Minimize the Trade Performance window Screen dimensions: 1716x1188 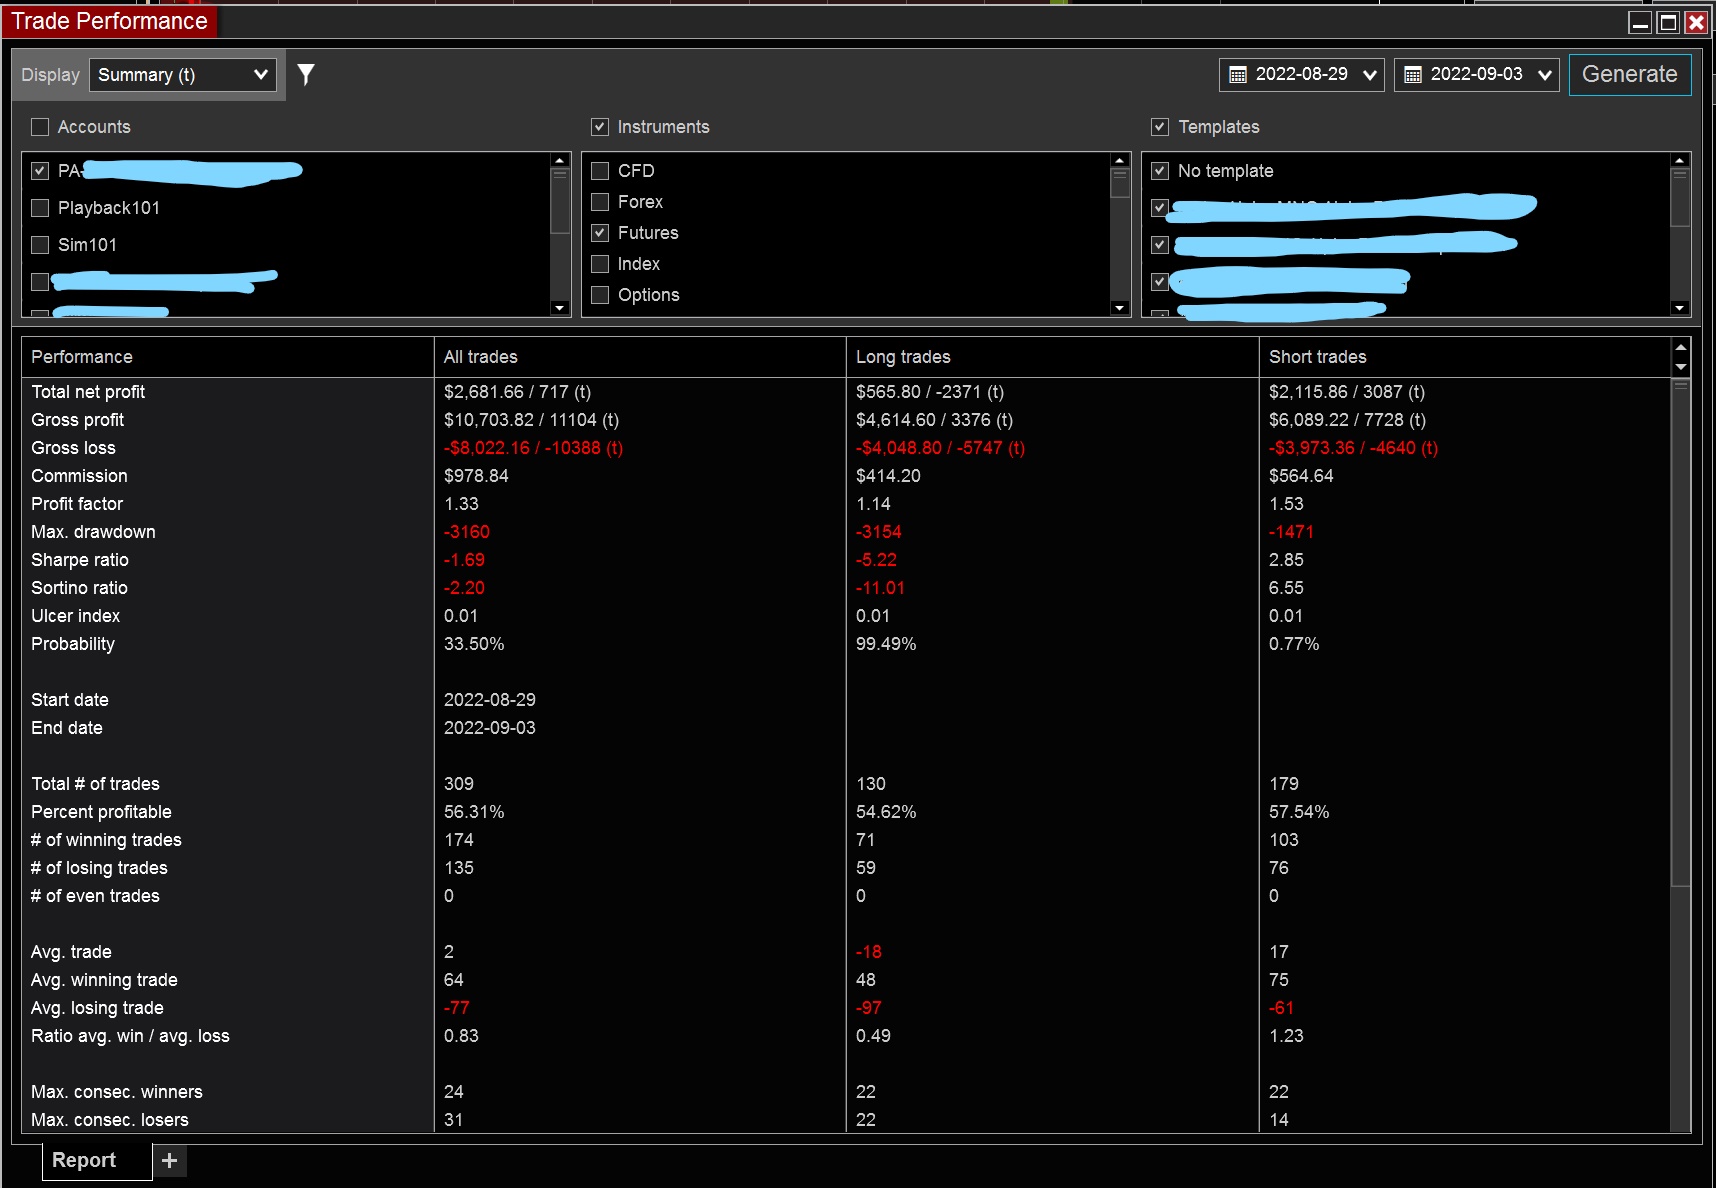click(x=1640, y=22)
